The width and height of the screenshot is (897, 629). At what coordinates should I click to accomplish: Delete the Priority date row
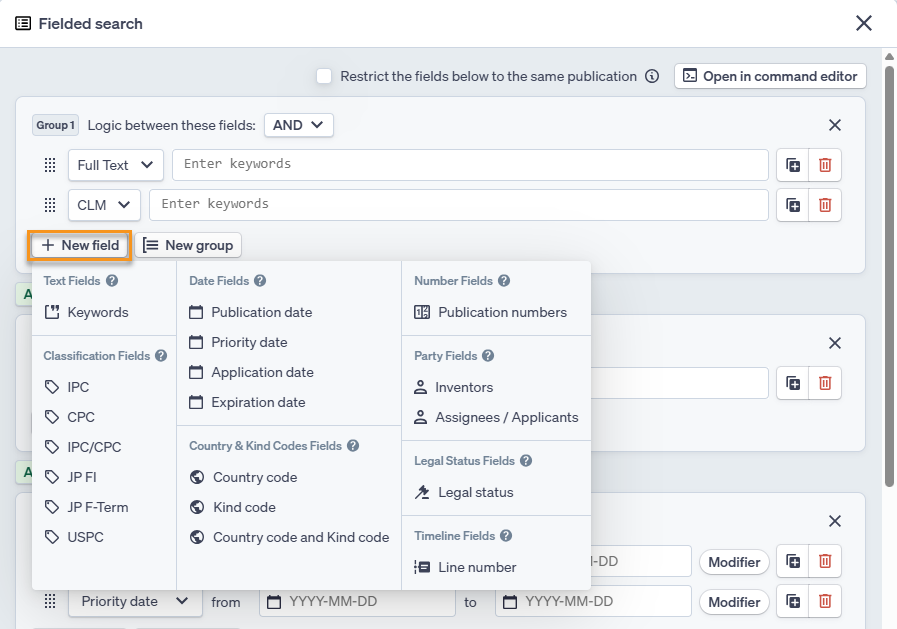[x=825, y=602]
